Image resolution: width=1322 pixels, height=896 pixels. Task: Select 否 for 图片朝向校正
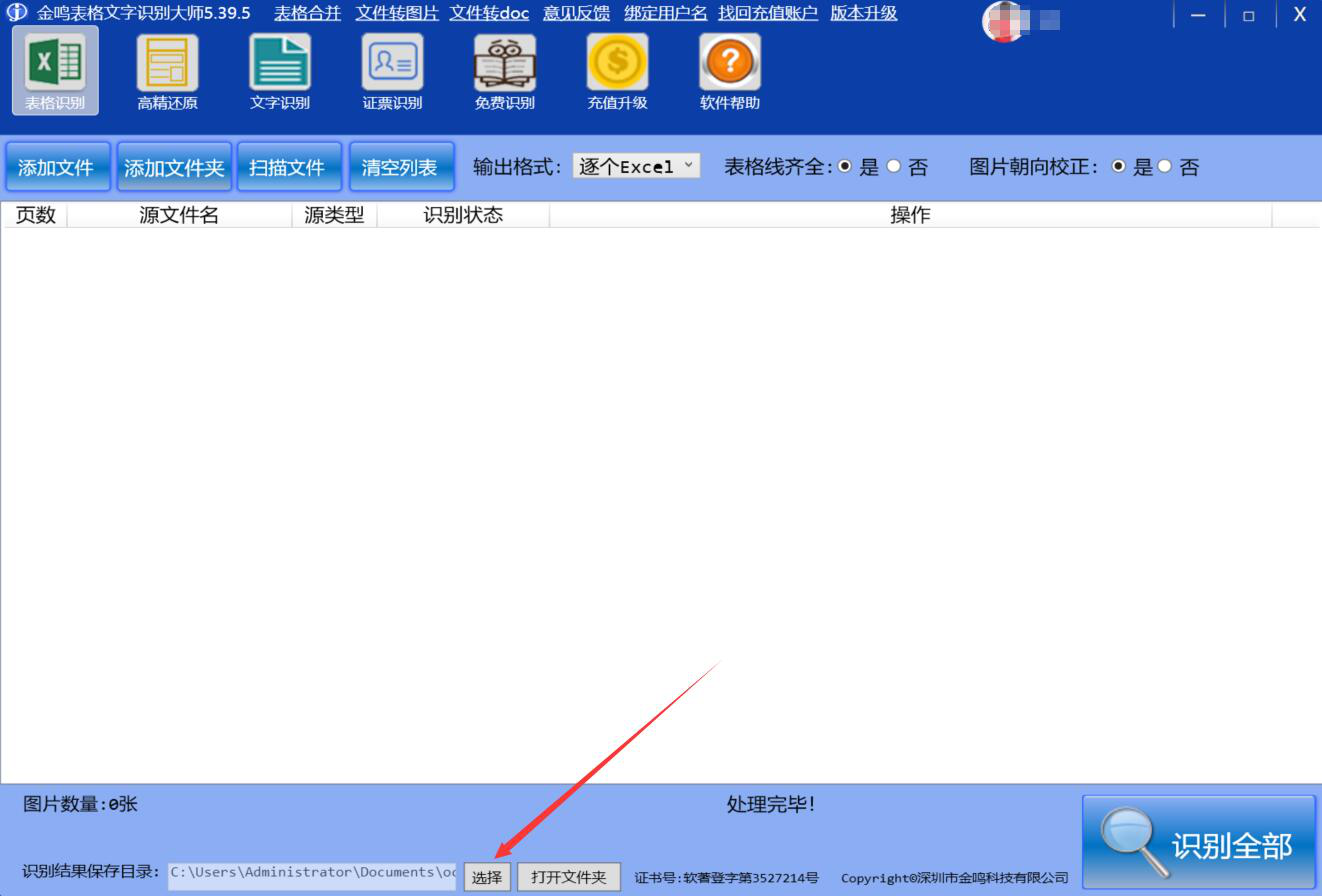click(x=1164, y=167)
